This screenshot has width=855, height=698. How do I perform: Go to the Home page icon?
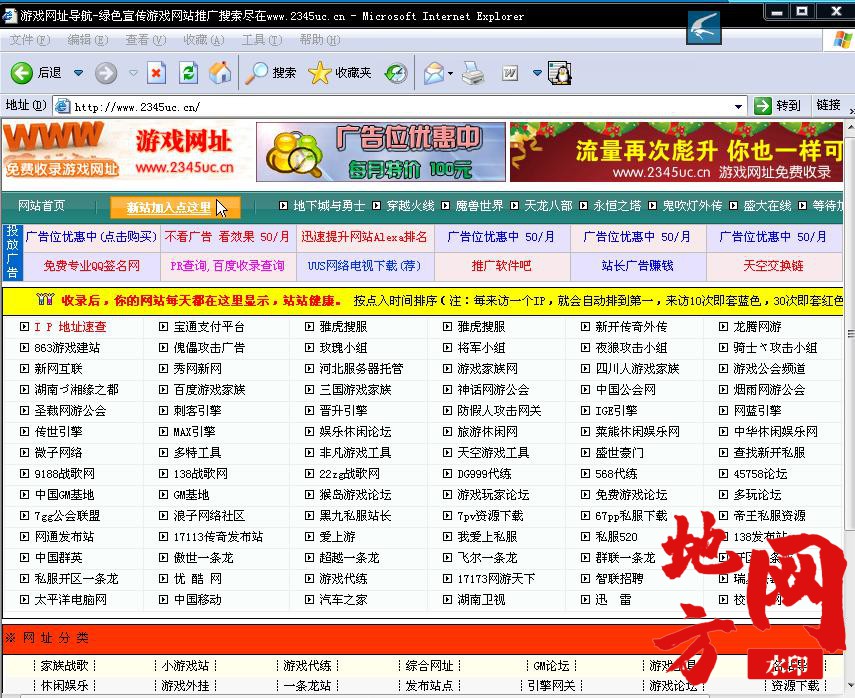coord(220,73)
